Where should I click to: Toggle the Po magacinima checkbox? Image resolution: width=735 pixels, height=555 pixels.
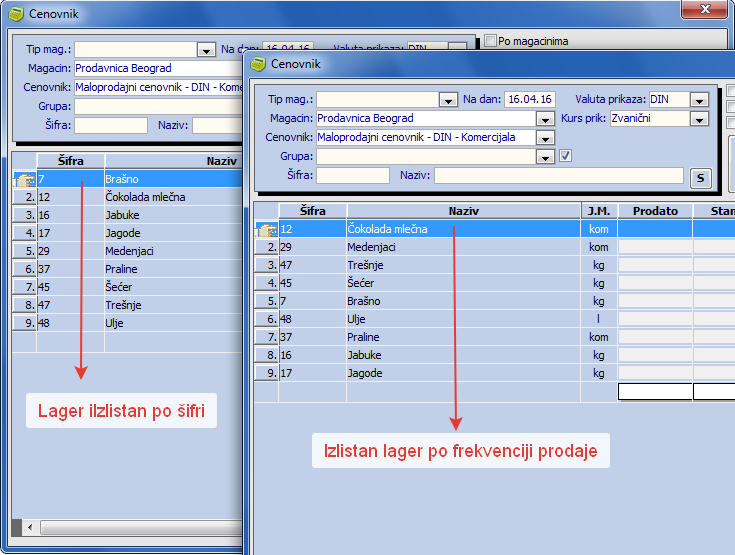click(x=490, y=41)
